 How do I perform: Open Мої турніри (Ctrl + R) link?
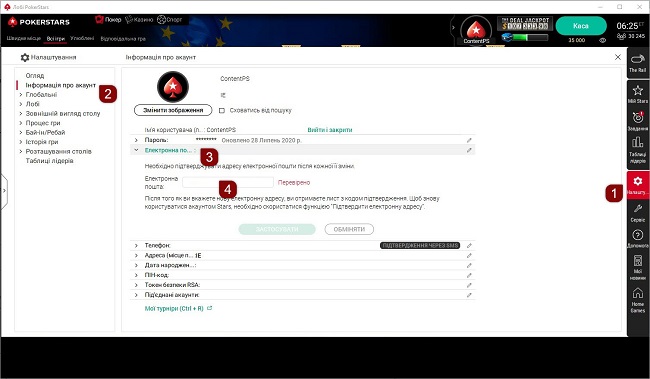coord(178,309)
